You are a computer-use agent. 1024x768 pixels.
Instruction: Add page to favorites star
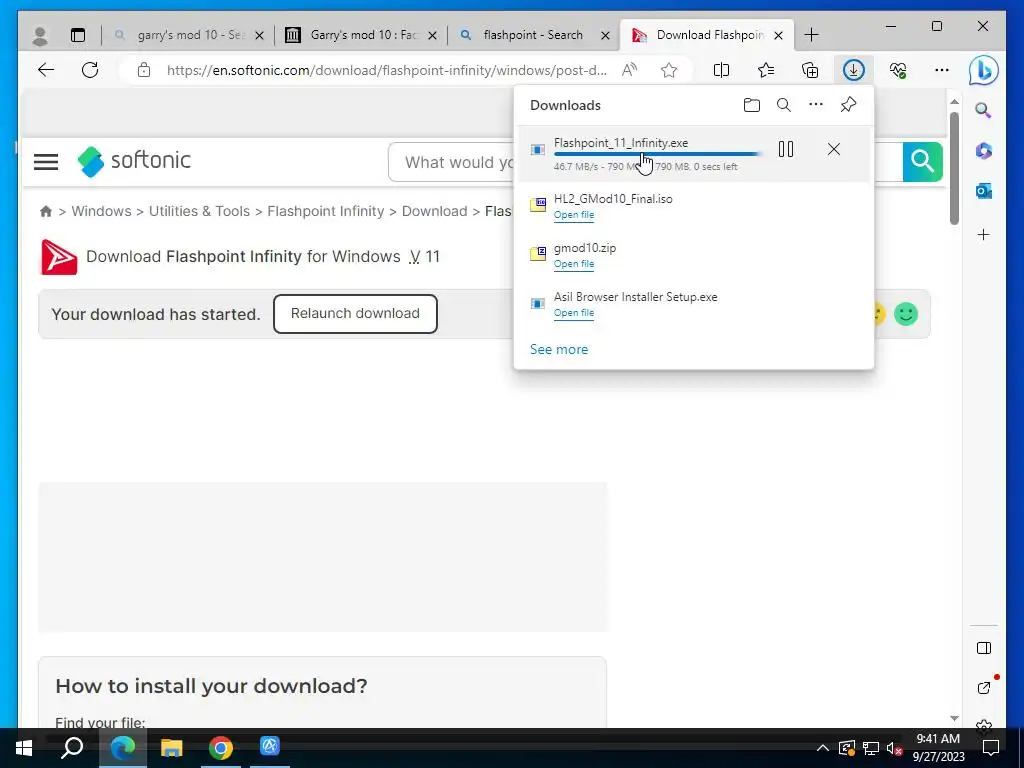click(669, 70)
